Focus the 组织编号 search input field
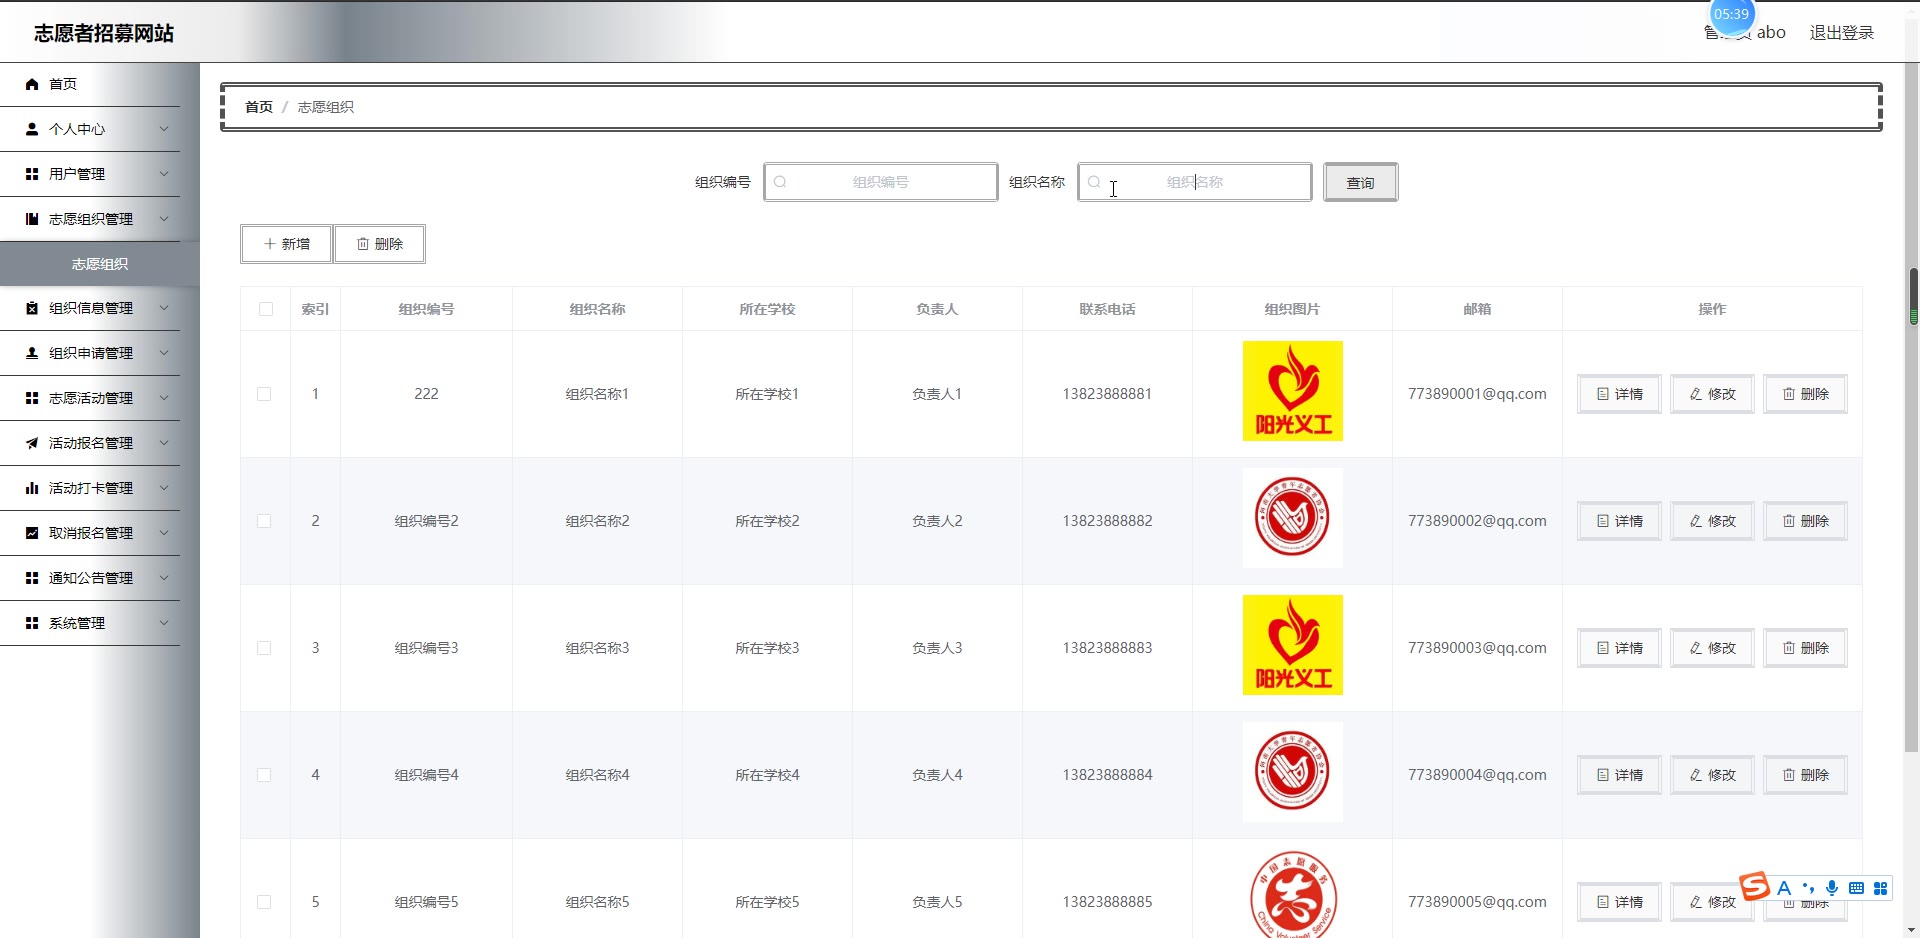Image resolution: width=1920 pixels, height=938 pixels. pos(880,182)
